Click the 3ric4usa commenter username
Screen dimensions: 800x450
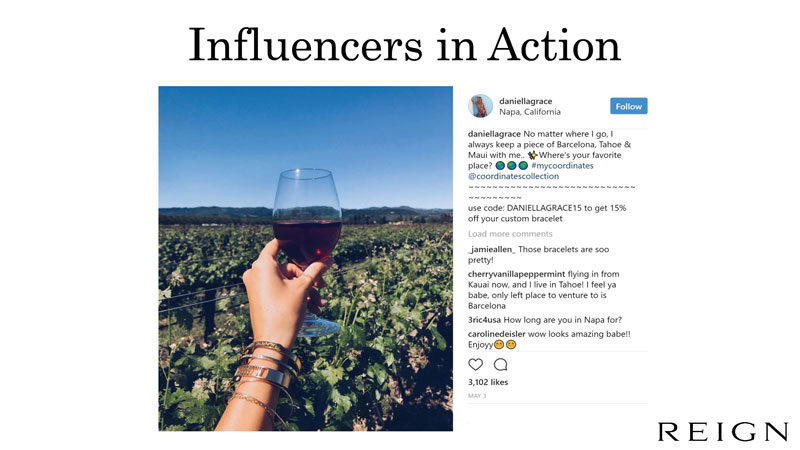(x=486, y=319)
